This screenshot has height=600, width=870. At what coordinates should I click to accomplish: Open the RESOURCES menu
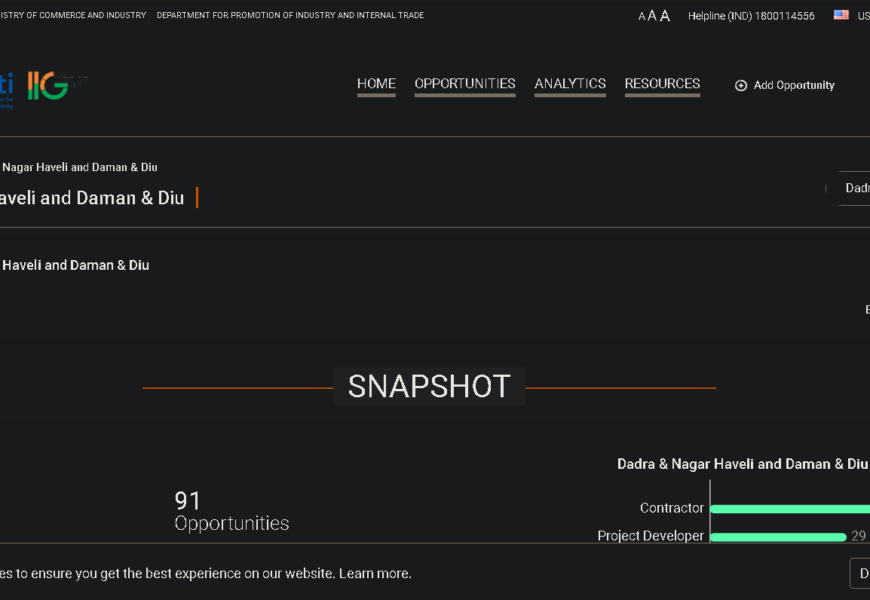coord(662,84)
